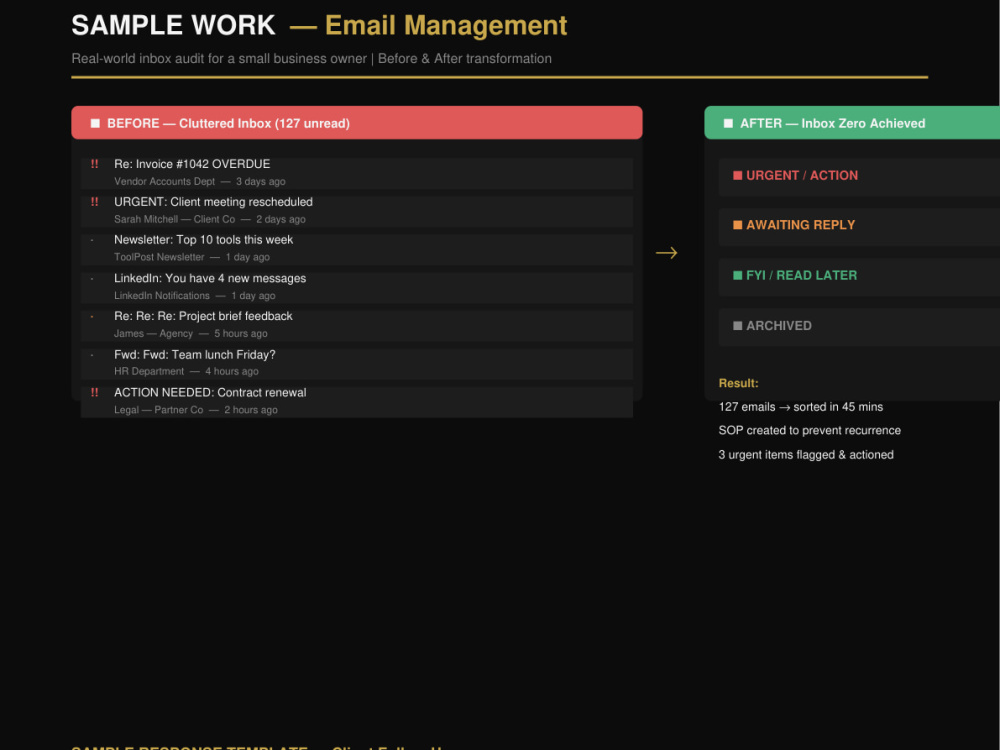Click sender line 'Sarah Mitchell — Client Co'
Image resolution: width=1000 pixels, height=750 pixels.
coord(174,219)
